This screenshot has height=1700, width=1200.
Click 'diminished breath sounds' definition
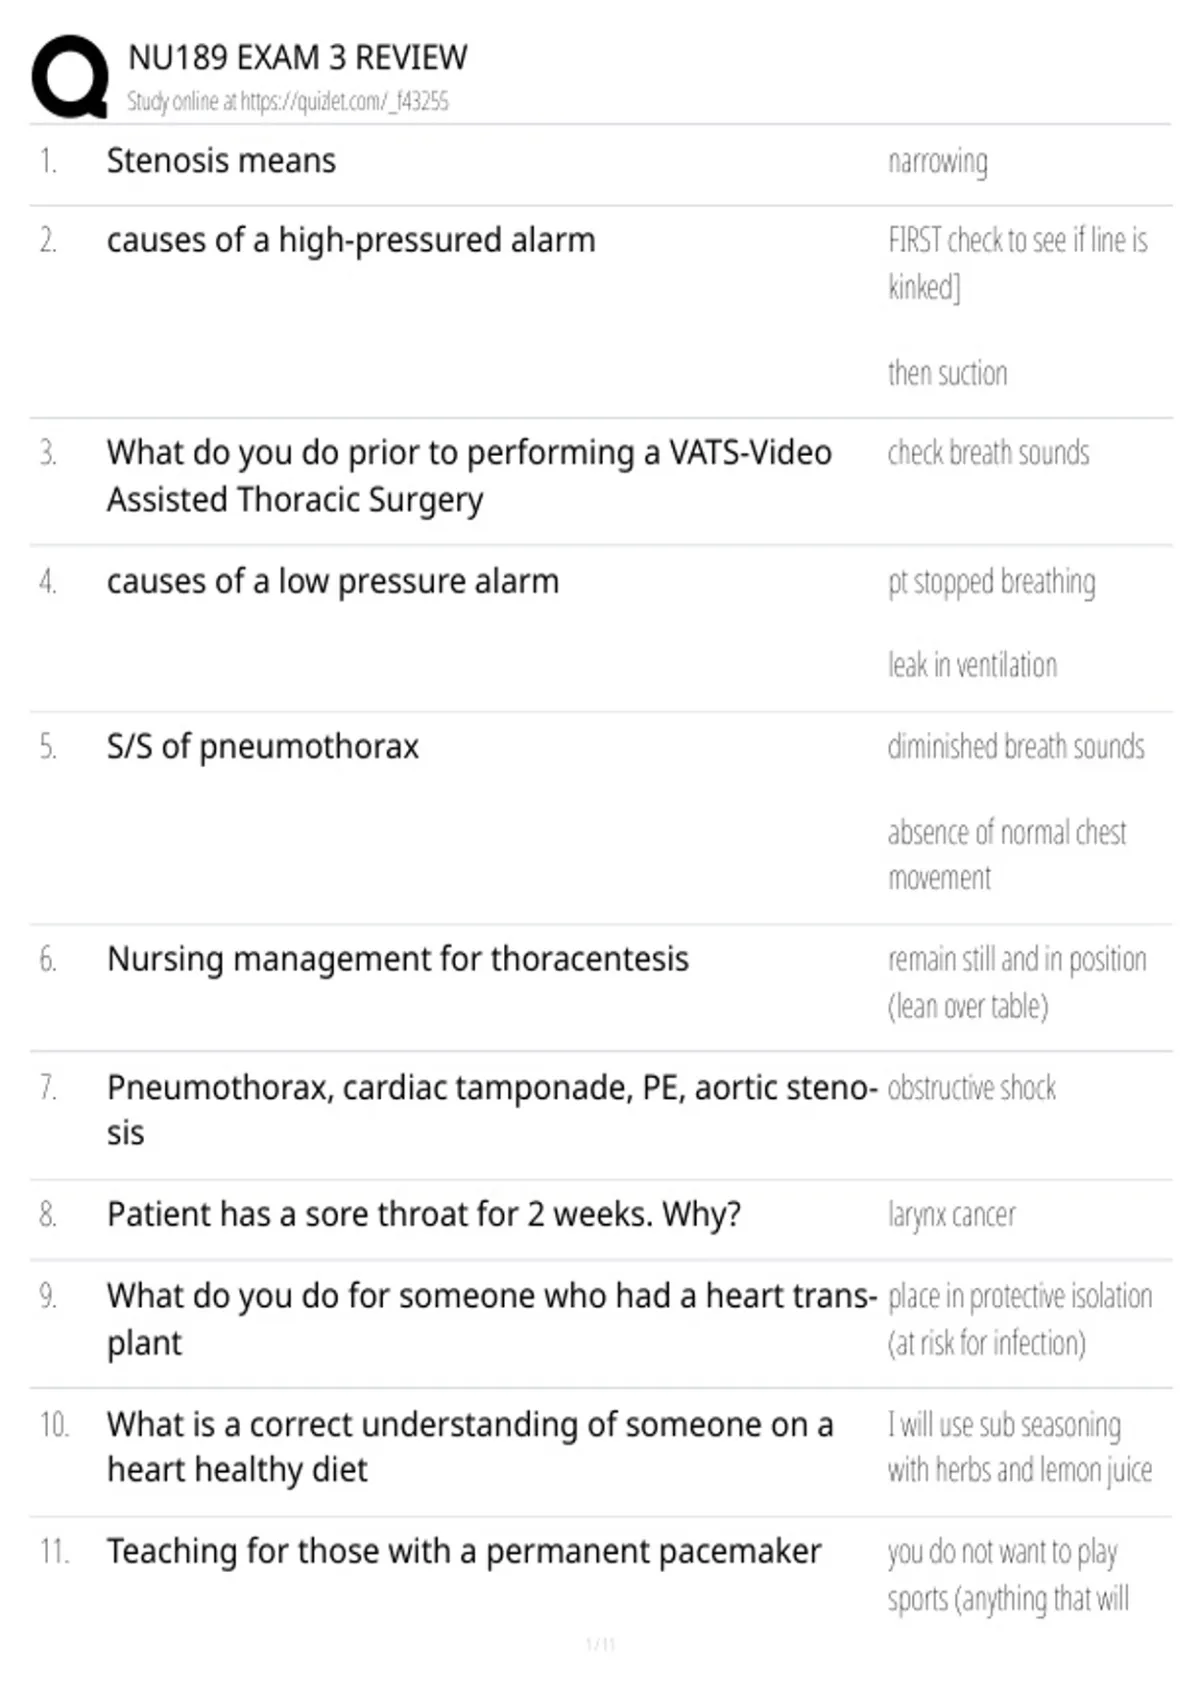1016,747
